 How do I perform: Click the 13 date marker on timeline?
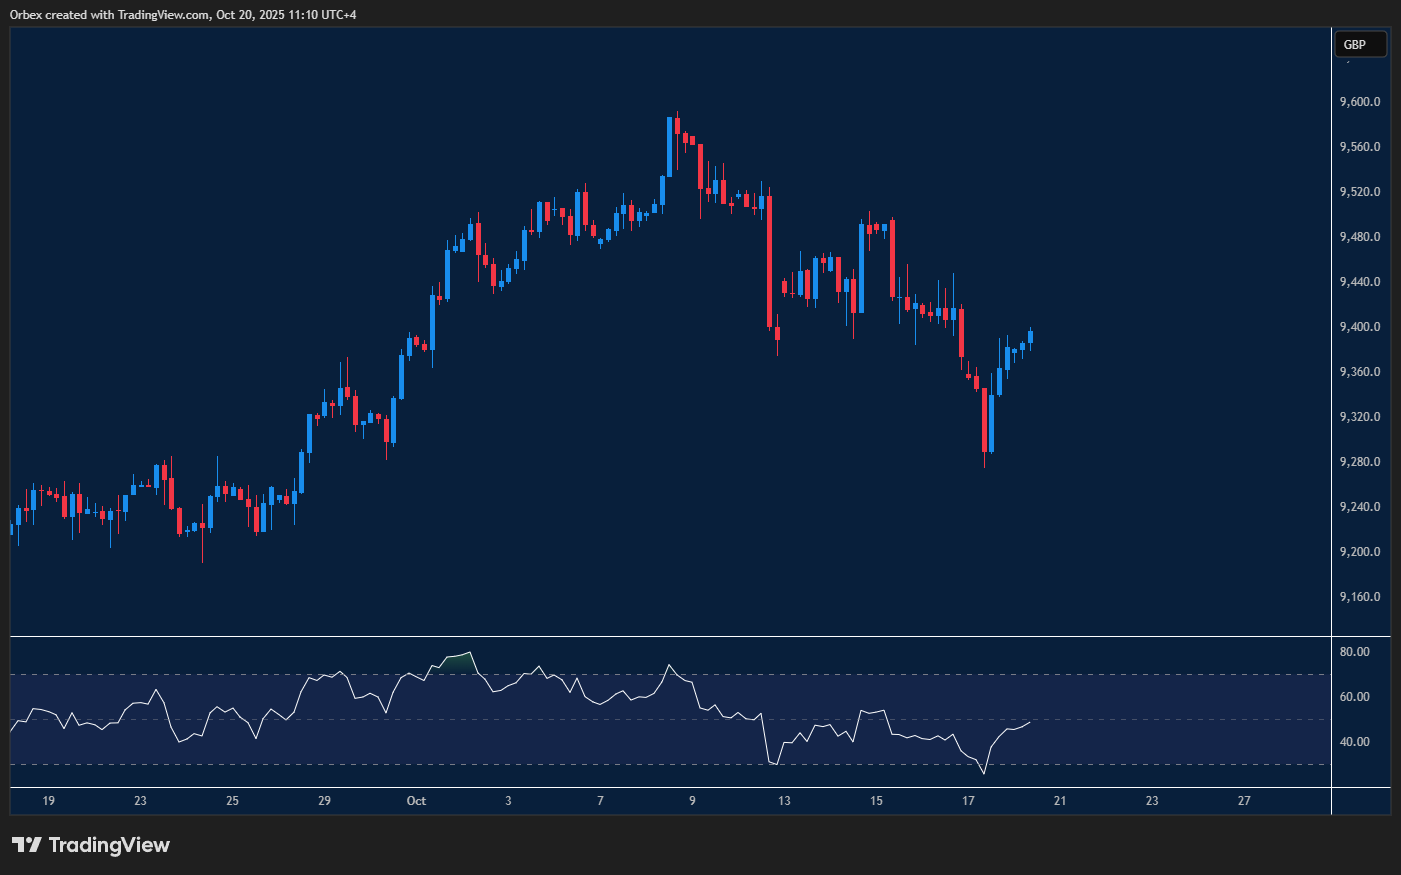[784, 801]
